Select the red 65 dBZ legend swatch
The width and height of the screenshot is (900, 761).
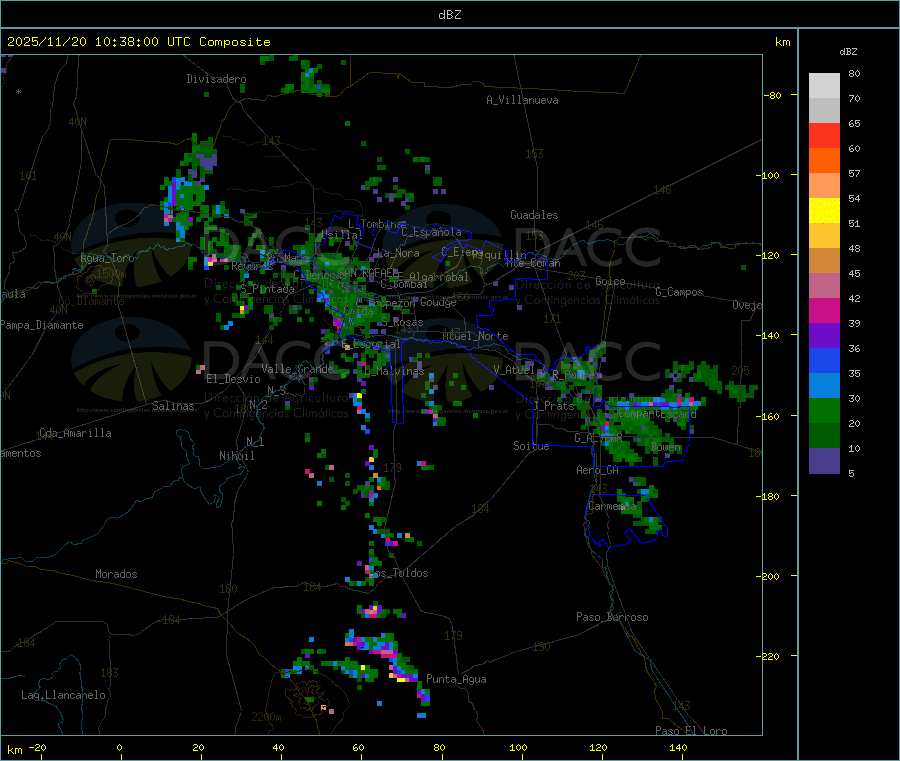pyautogui.click(x=824, y=135)
